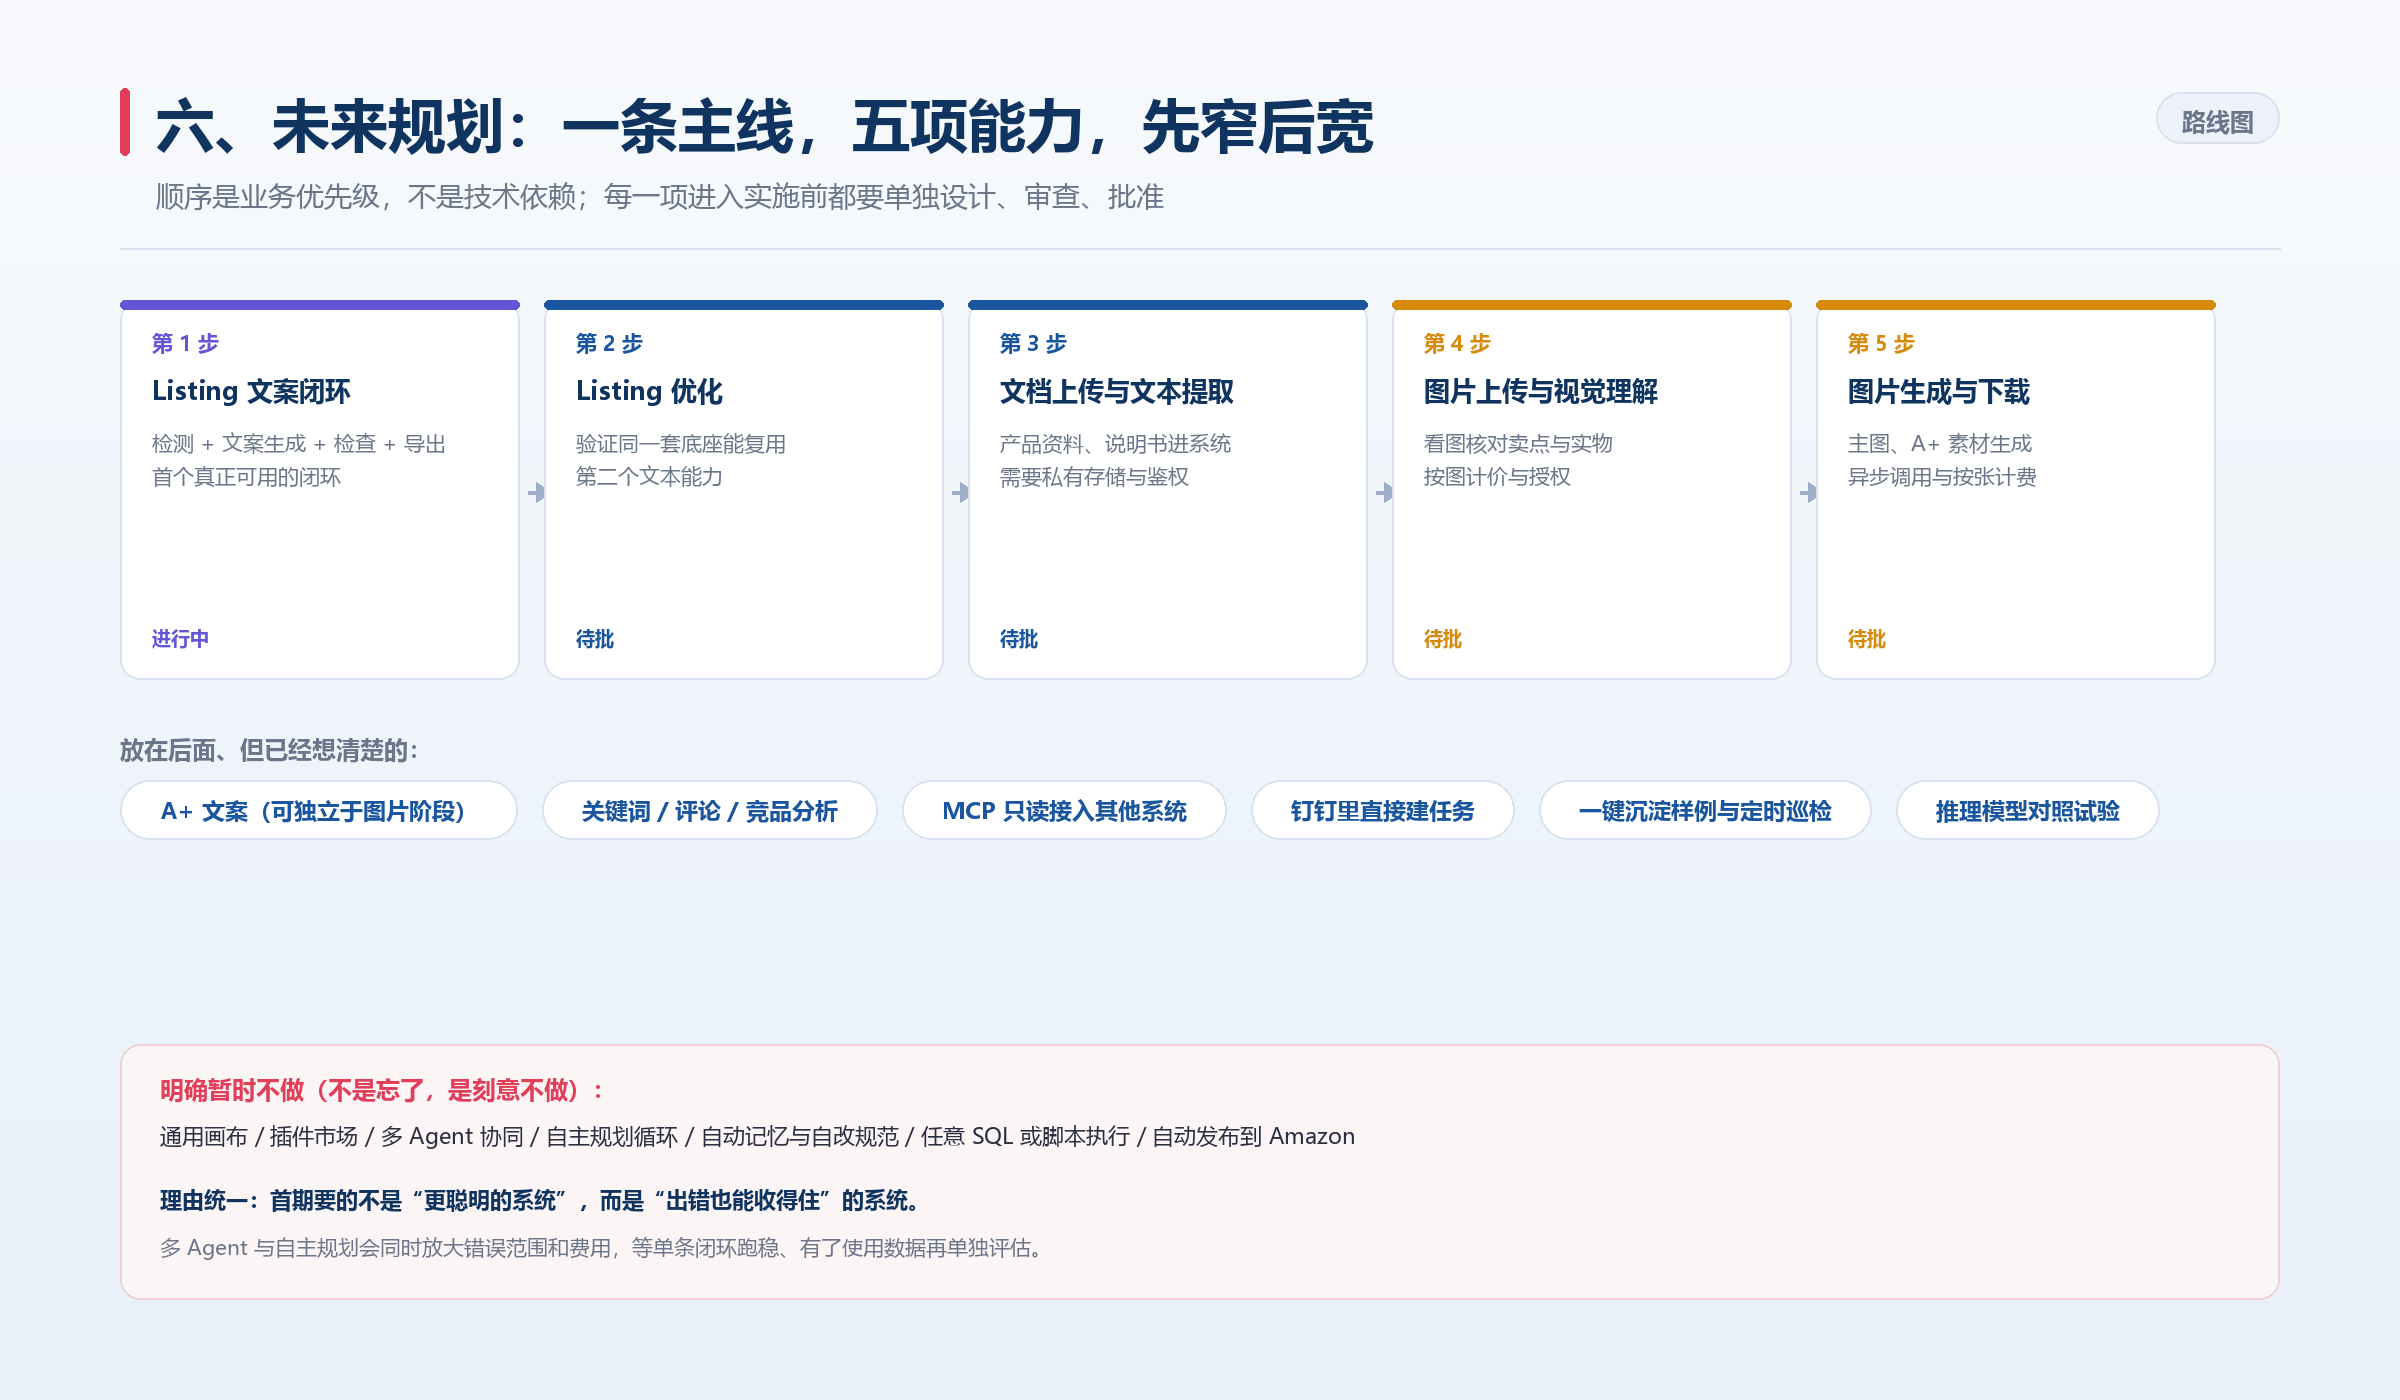Click the 第 4 步 label

1457,343
